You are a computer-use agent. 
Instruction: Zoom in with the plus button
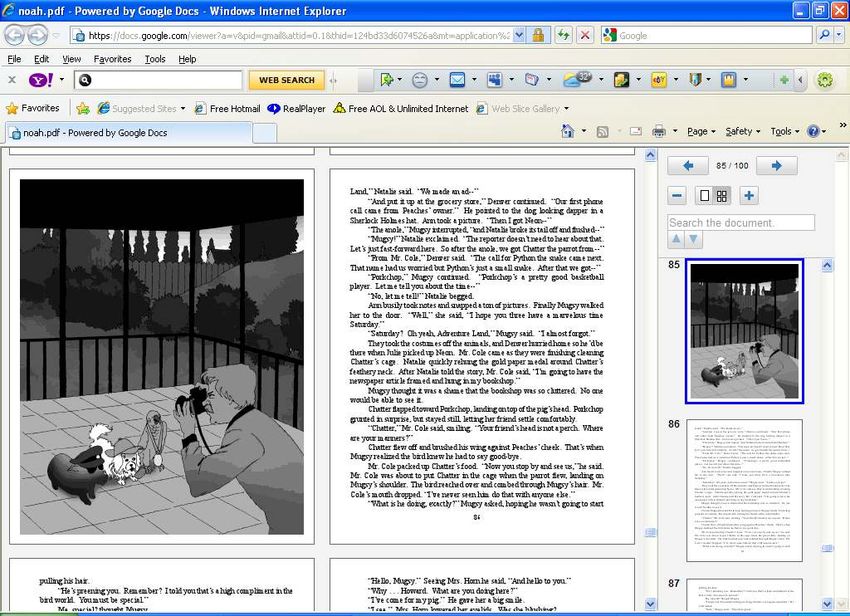click(749, 195)
